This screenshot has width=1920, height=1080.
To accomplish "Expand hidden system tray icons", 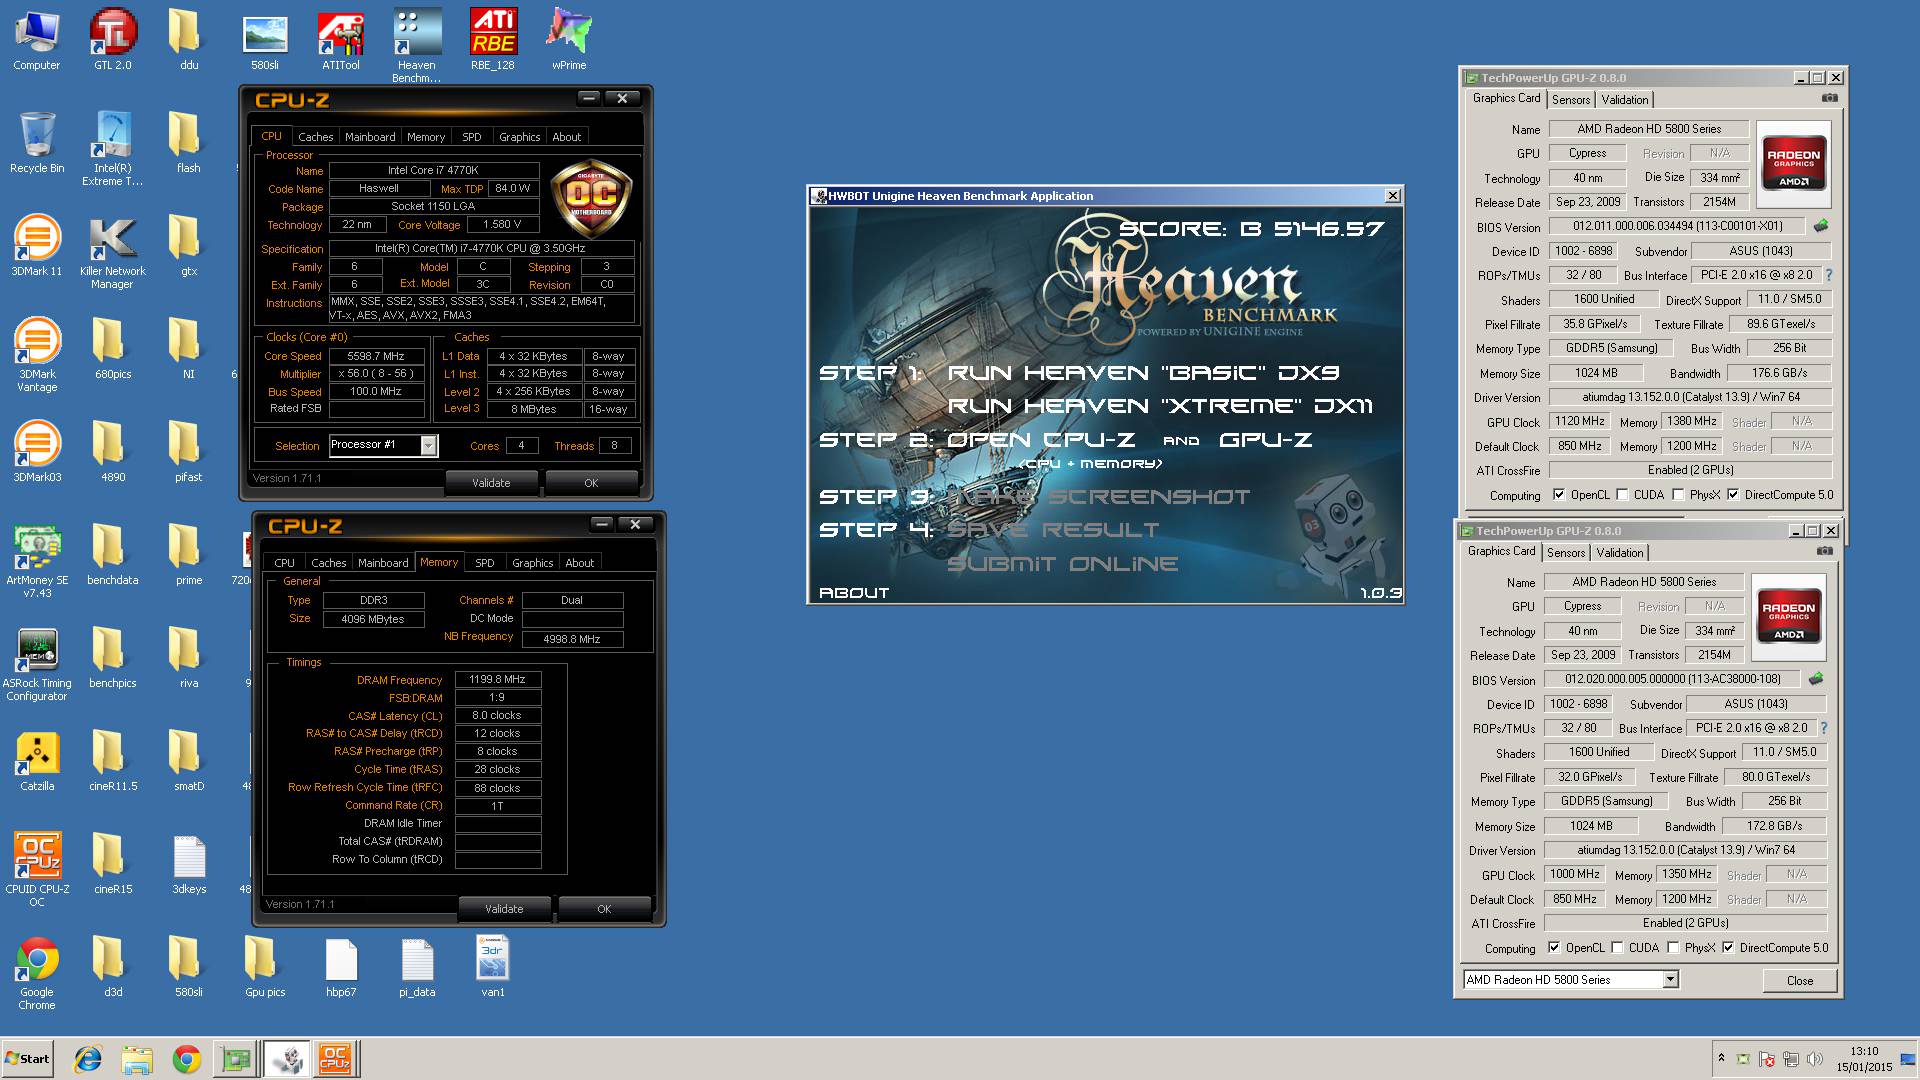I will (1721, 1058).
